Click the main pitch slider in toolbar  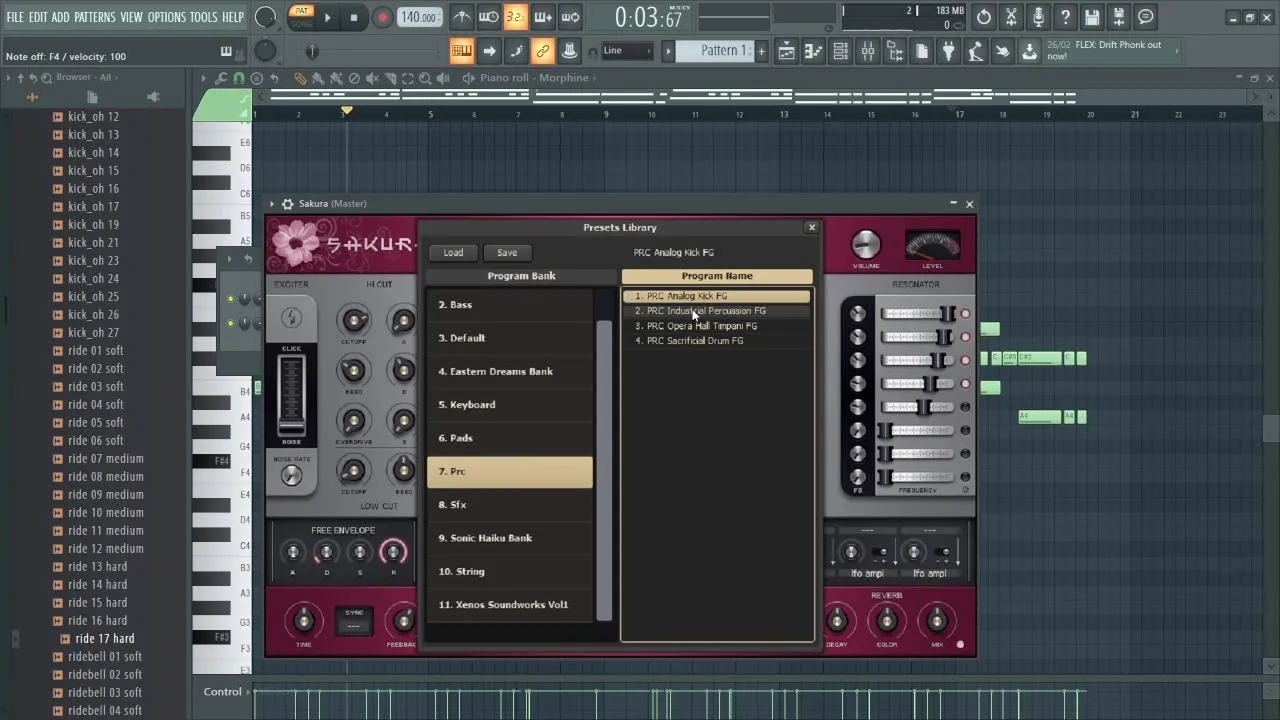click(x=312, y=51)
